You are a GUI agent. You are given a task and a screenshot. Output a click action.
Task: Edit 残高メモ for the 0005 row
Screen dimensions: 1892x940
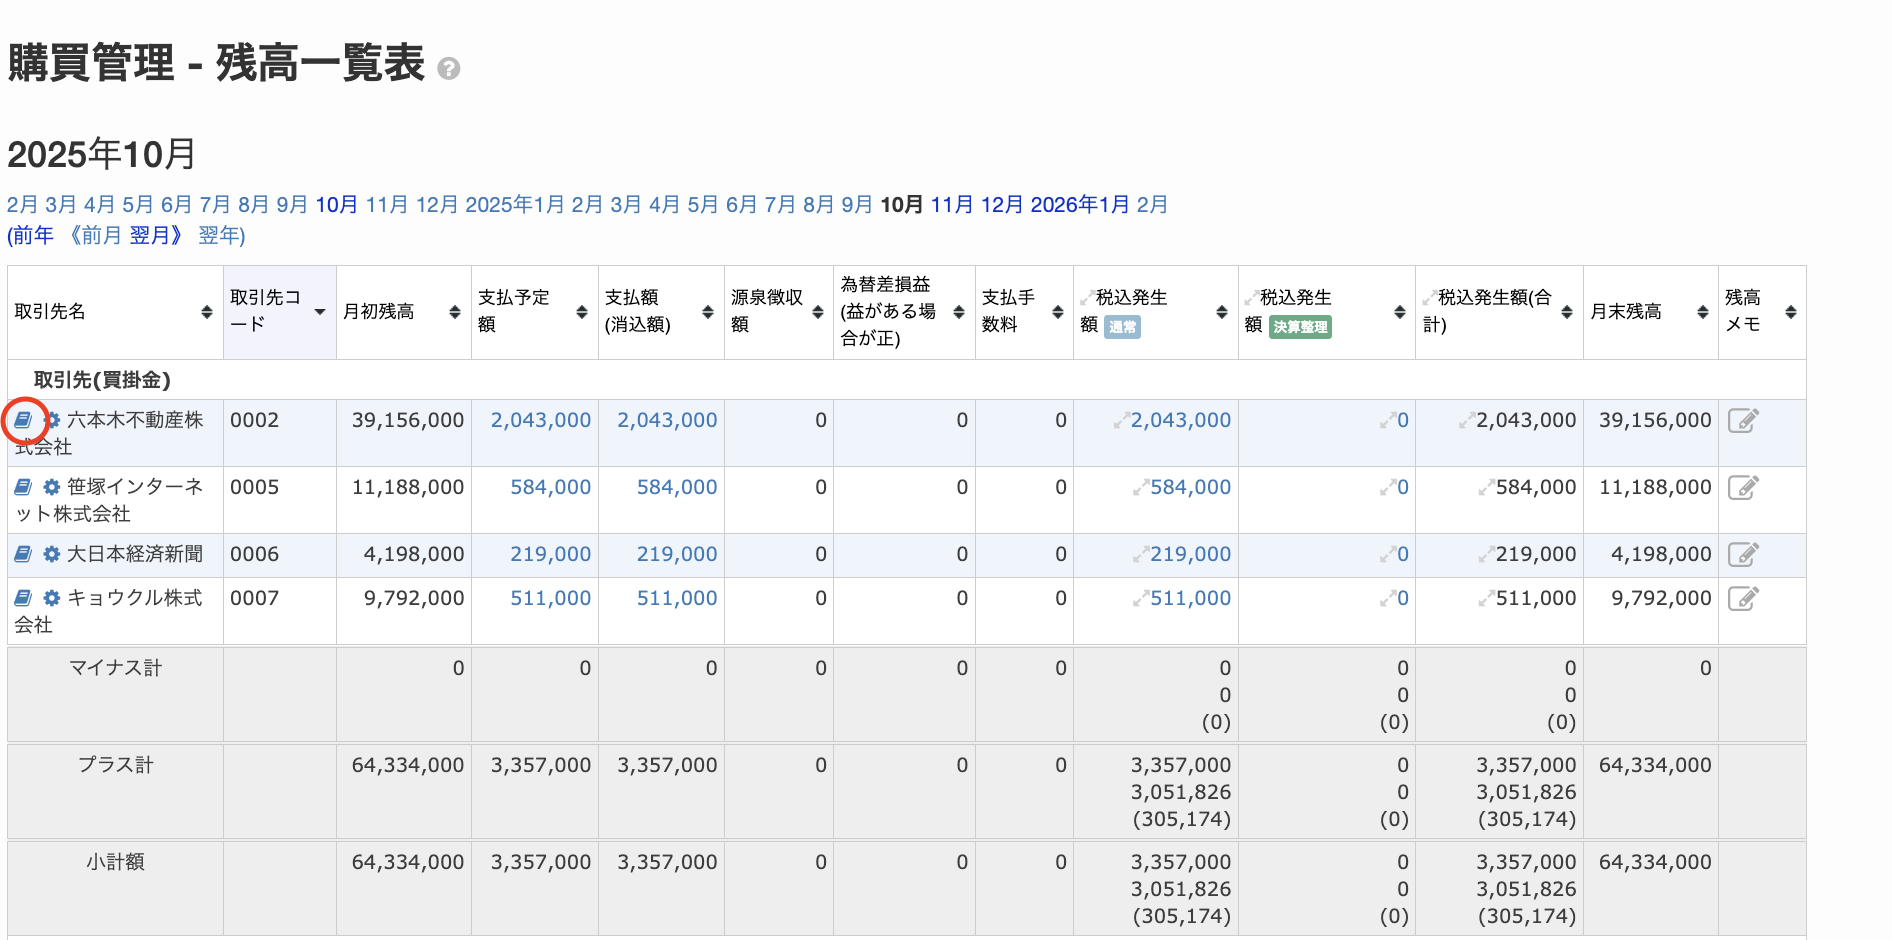(1743, 488)
